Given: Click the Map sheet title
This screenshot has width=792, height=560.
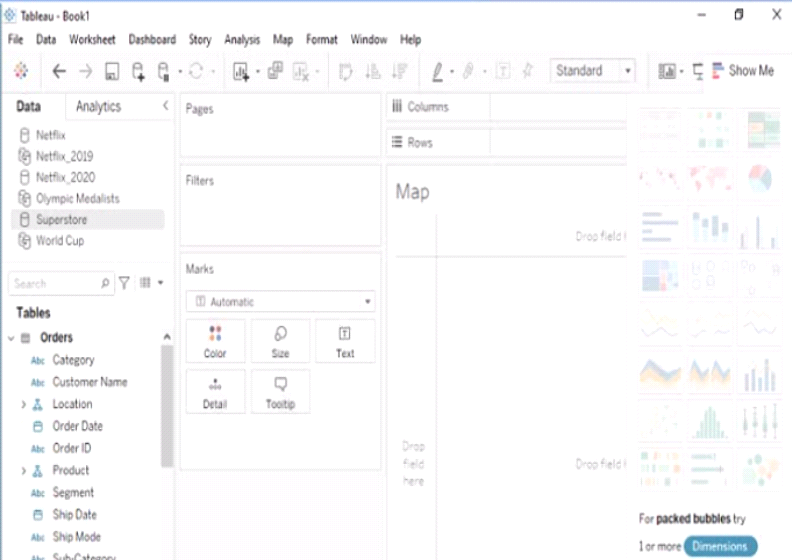Looking at the screenshot, I should [x=412, y=192].
